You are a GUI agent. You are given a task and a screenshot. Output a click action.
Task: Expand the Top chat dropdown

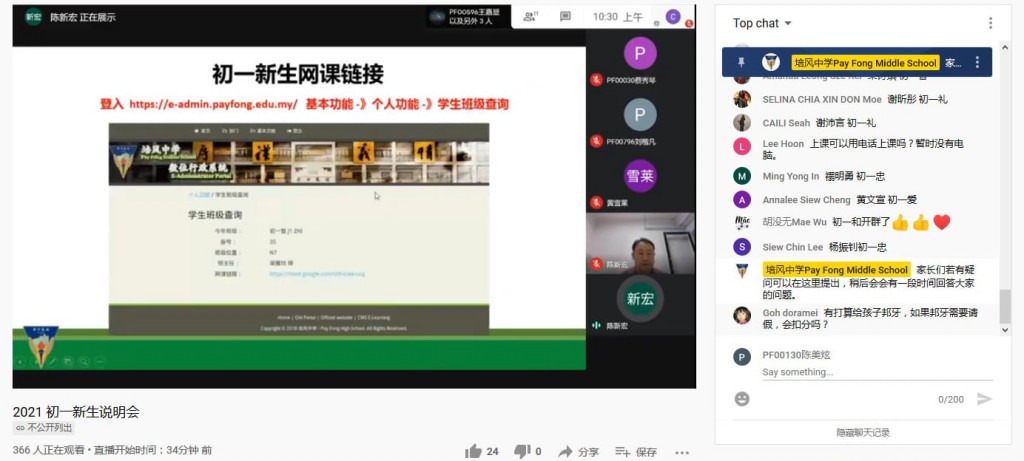[x=762, y=24]
